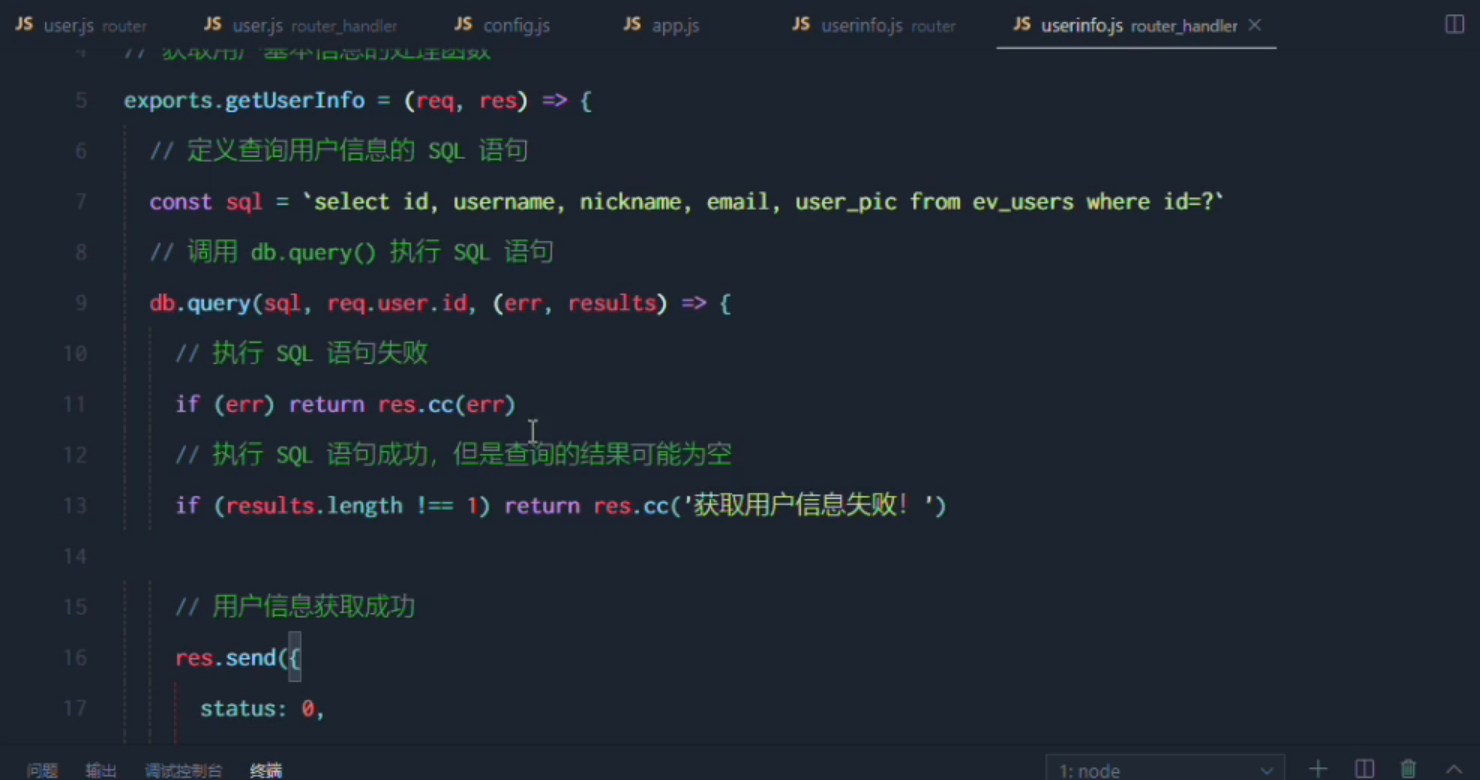Click 'where id=?' in the SQL string
This screenshot has width=1480, height=780.
point(1150,202)
